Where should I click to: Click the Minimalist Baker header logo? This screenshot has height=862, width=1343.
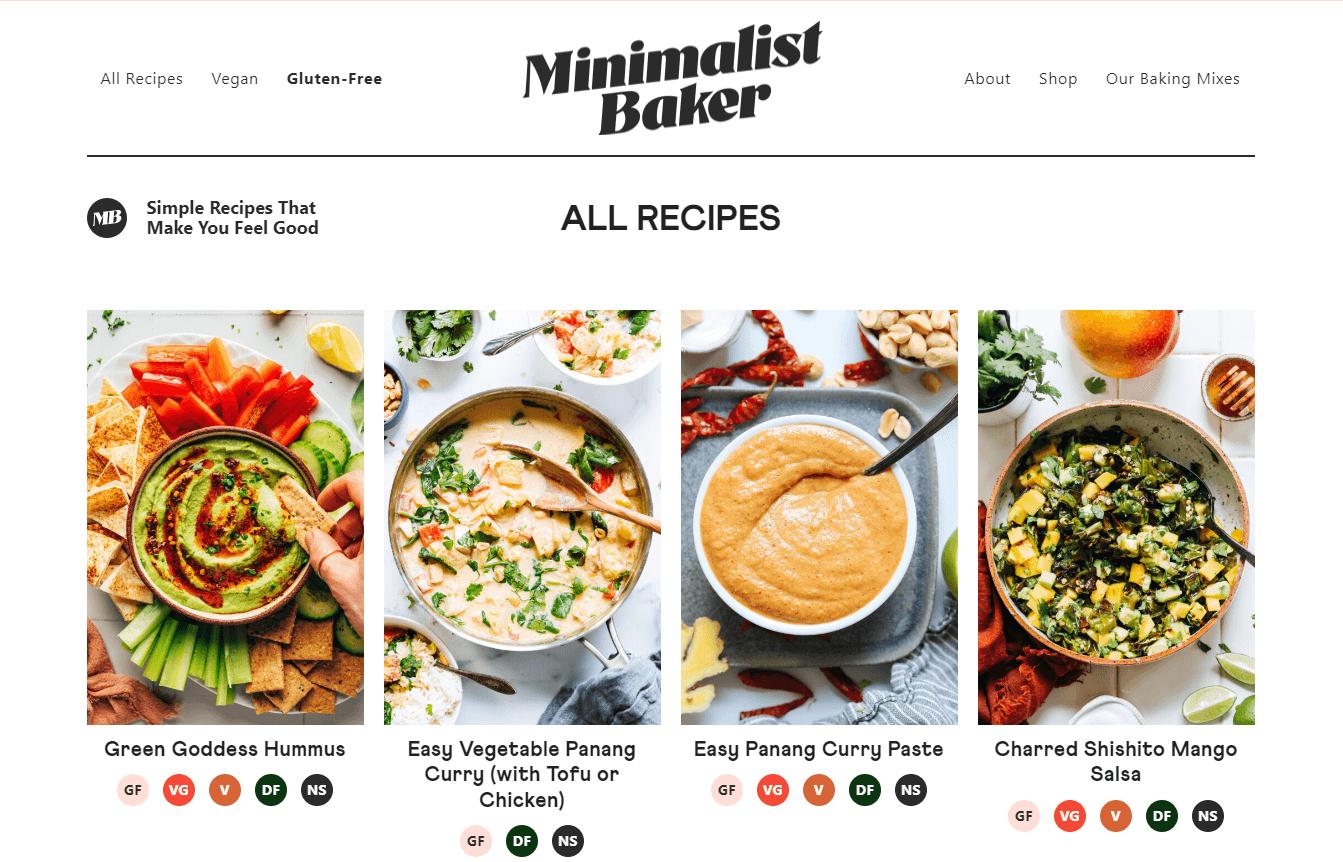coord(672,78)
